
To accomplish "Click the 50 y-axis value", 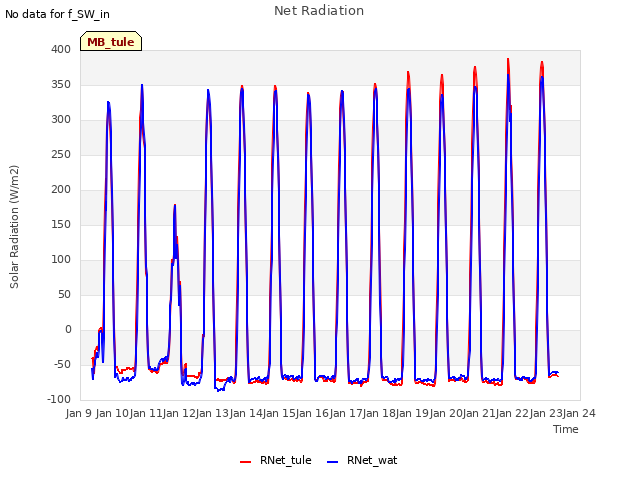I will click(x=64, y=295).
